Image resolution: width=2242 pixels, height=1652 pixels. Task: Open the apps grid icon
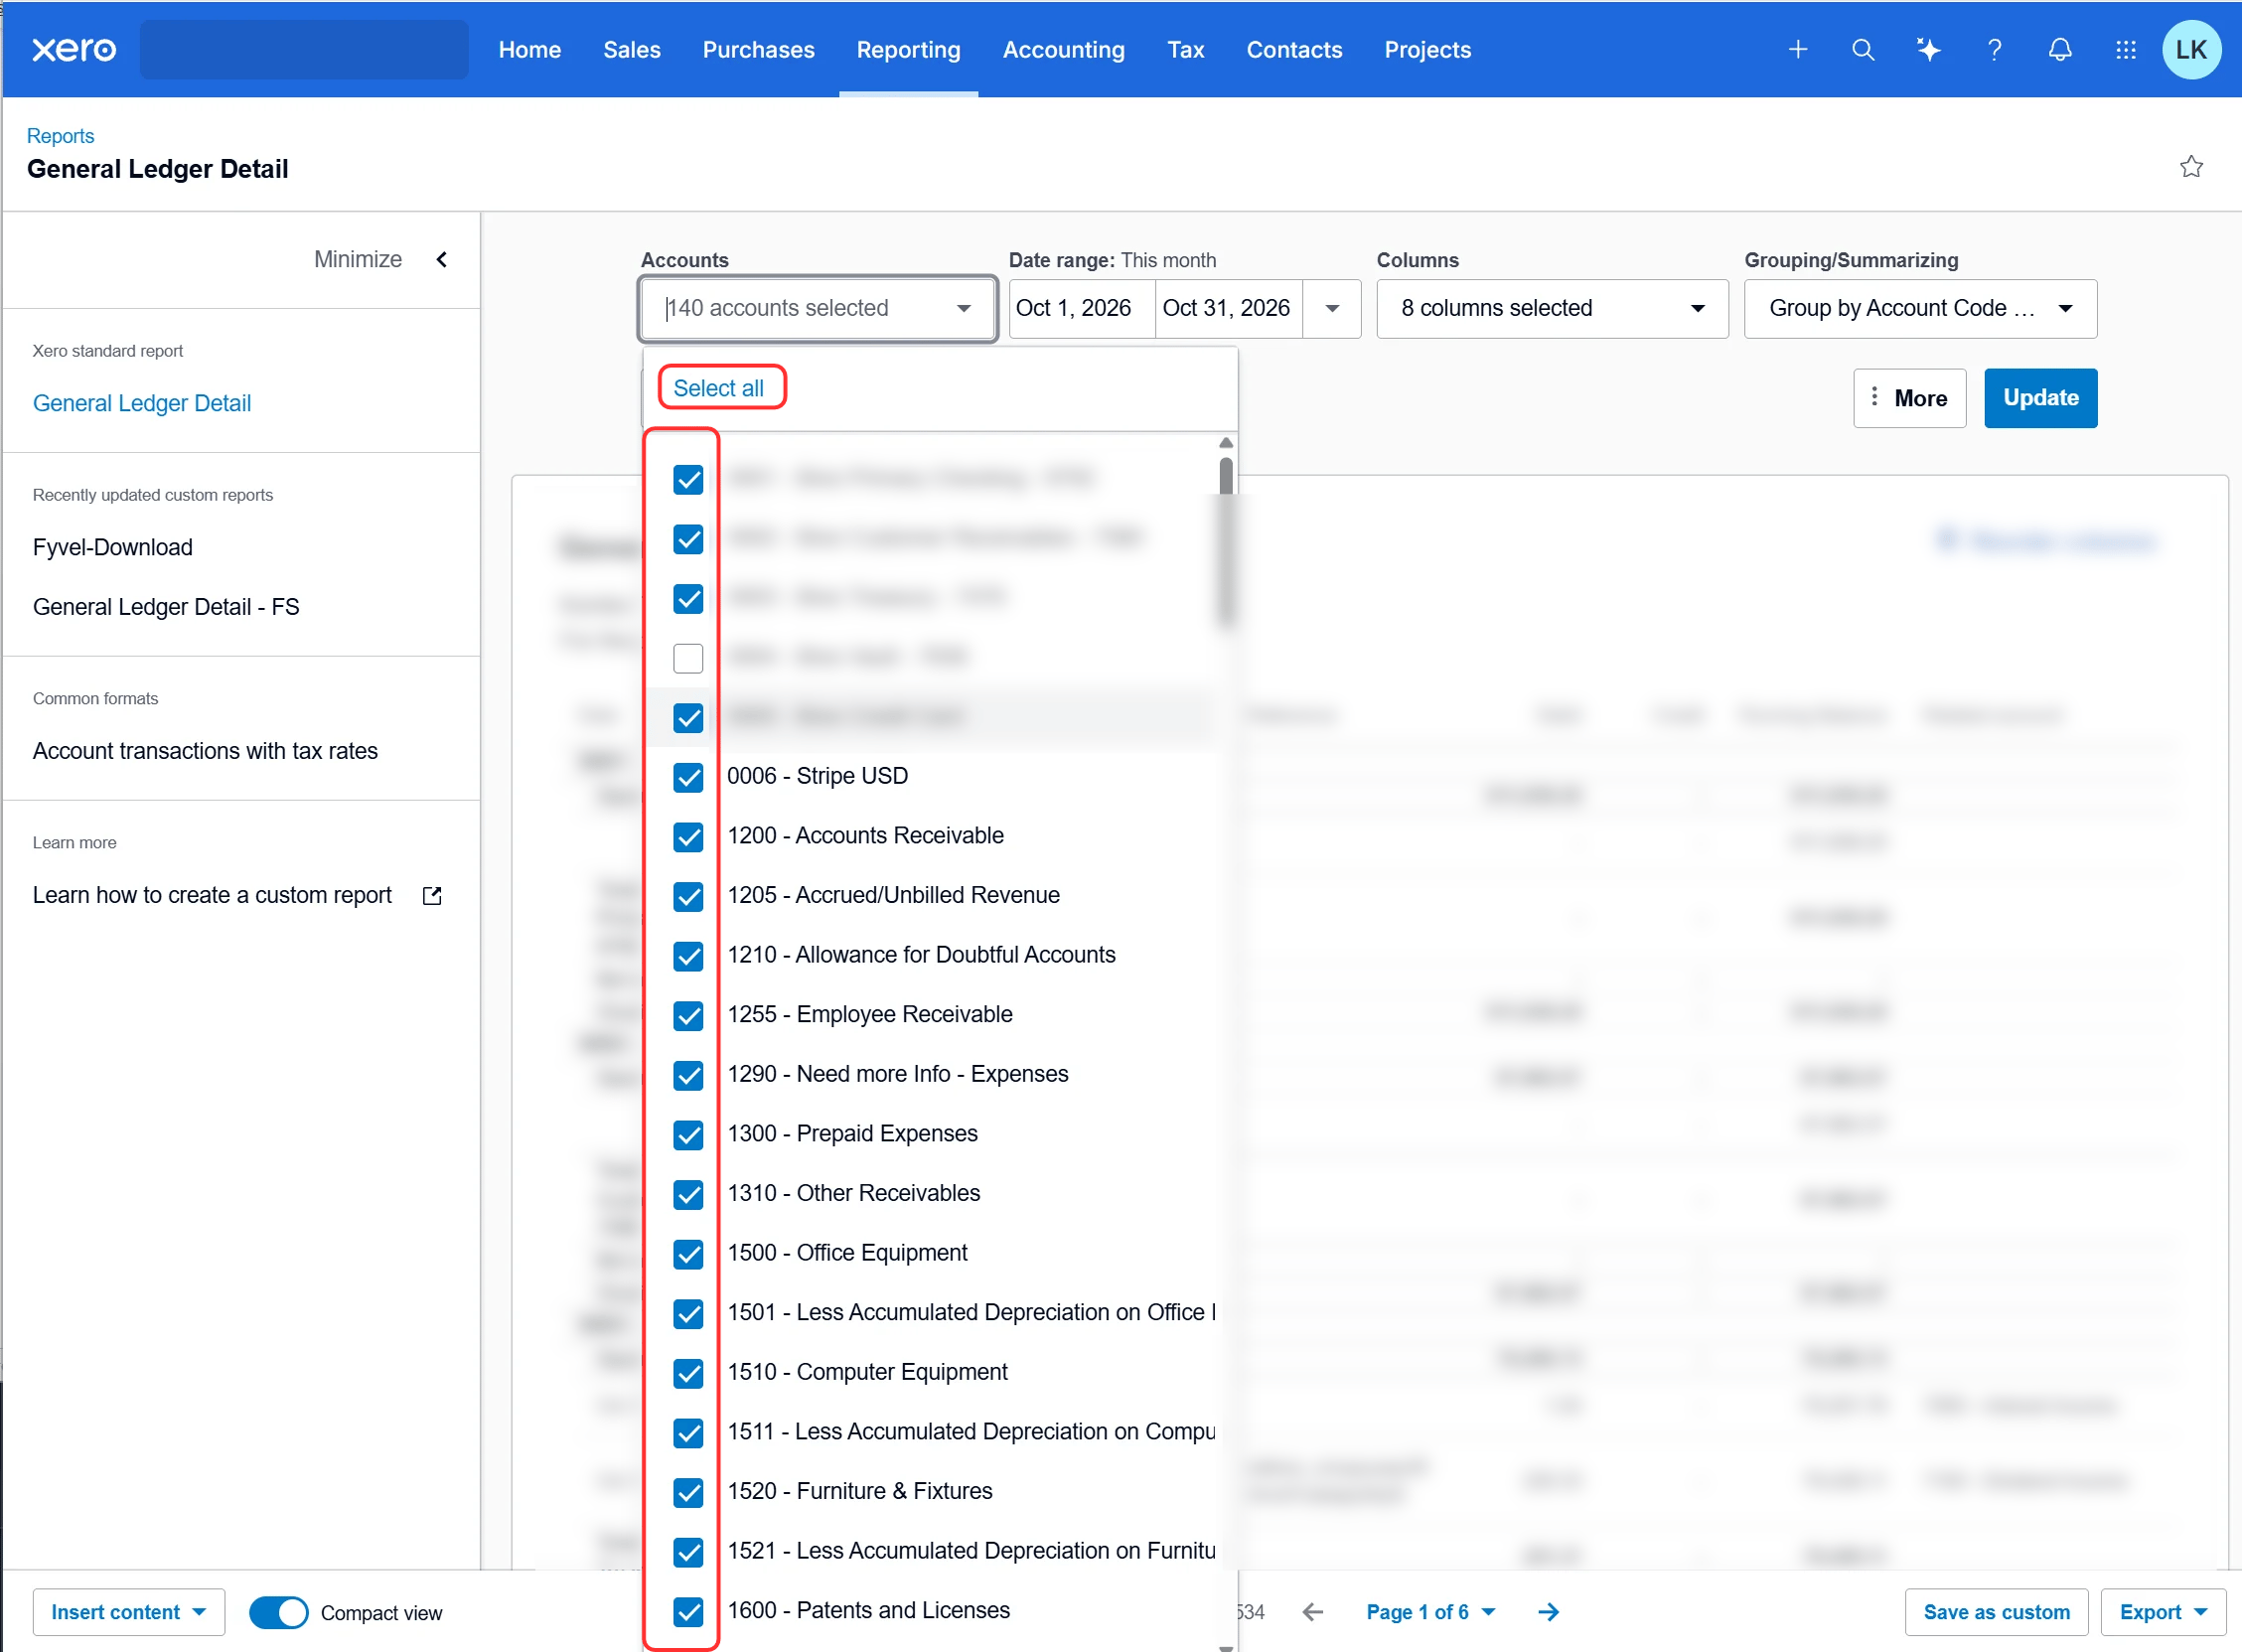[2126, 50]
